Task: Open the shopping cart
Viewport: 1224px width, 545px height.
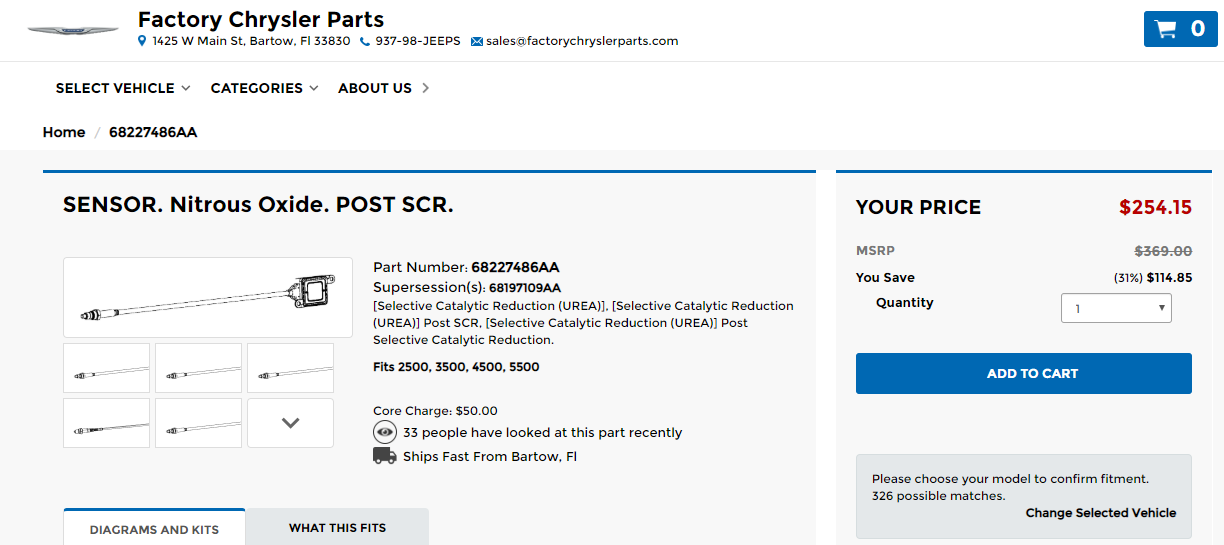Action: [1180, 29]
